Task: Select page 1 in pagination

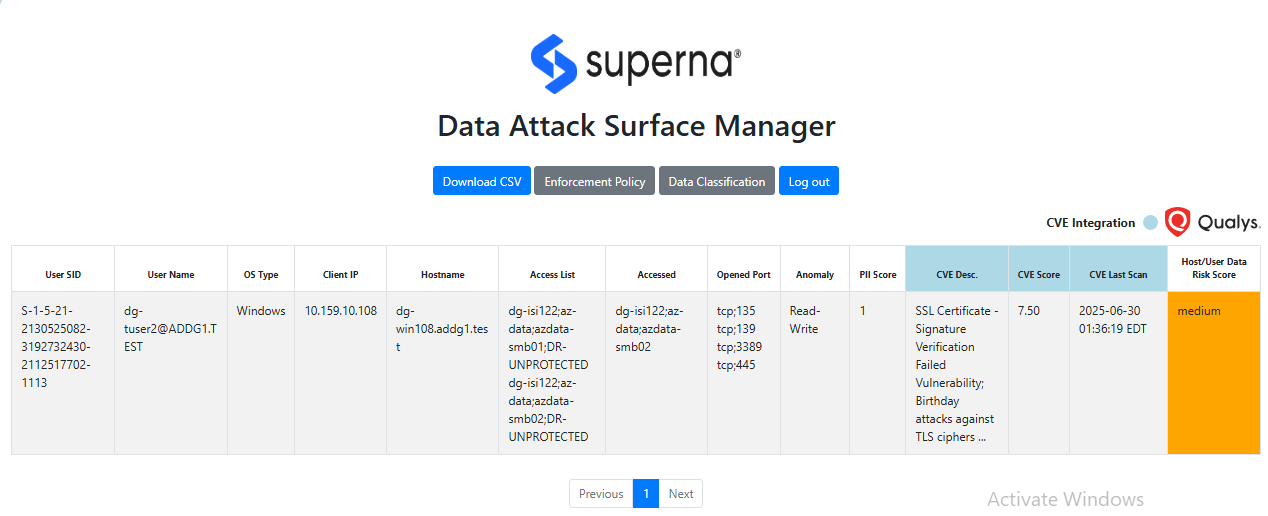Action: point(646,494)
